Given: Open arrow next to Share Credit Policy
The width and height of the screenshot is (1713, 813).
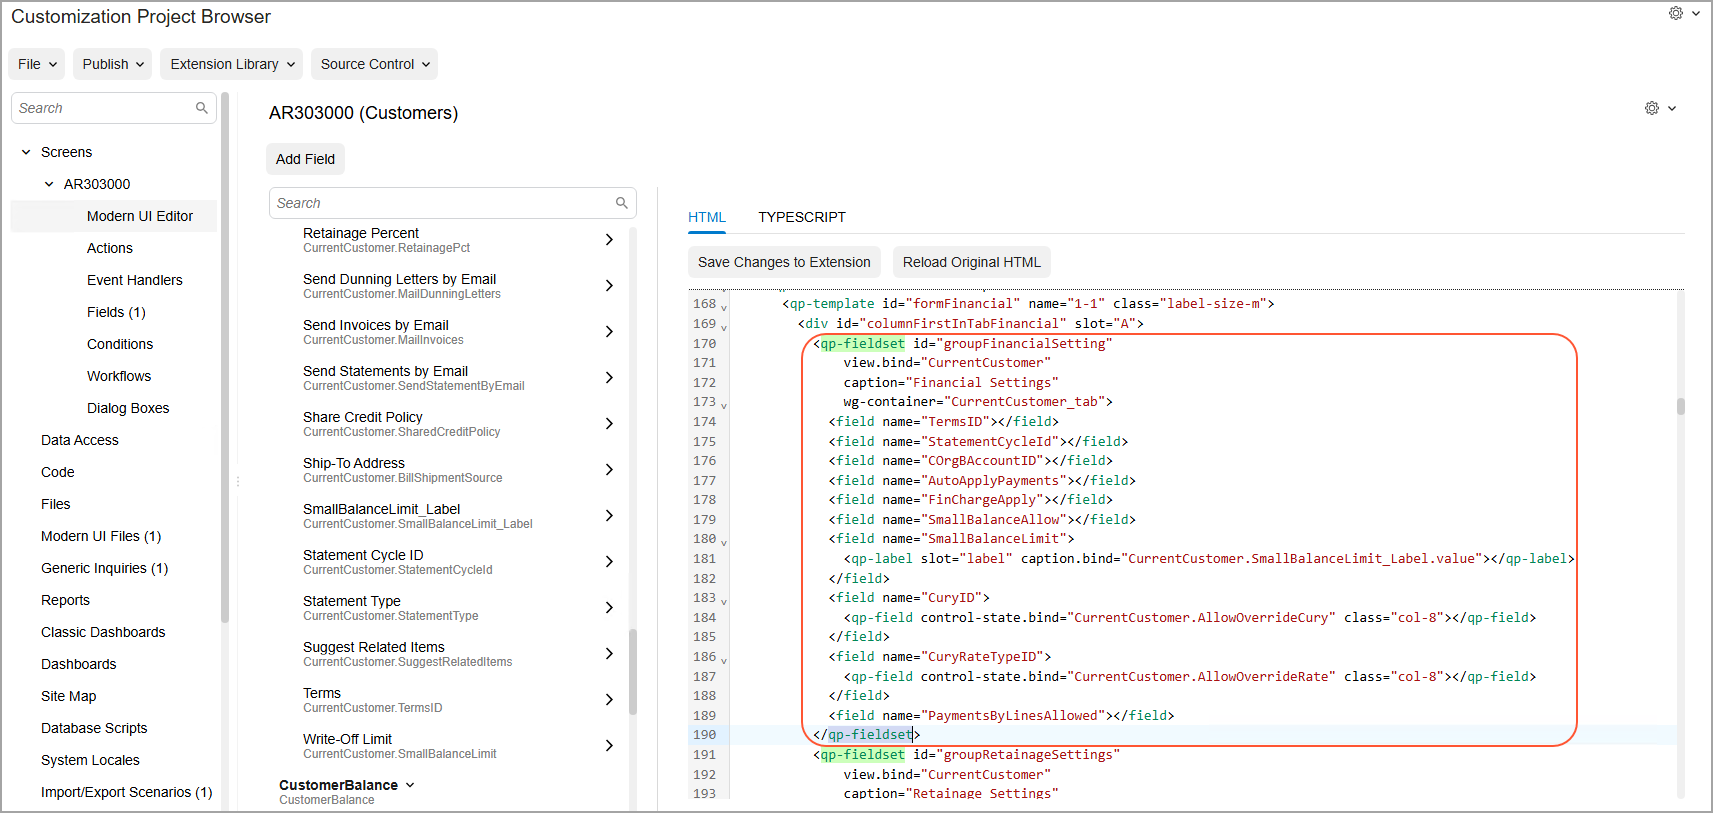Looking at the screenshot, I should click(609, 424).
